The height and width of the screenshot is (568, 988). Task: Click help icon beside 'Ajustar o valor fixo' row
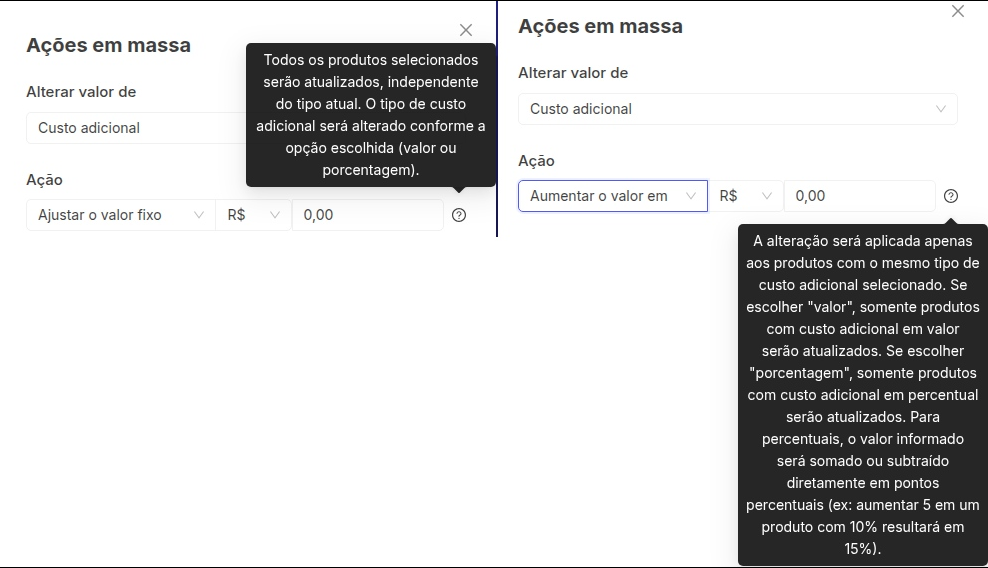click(459, 215)
